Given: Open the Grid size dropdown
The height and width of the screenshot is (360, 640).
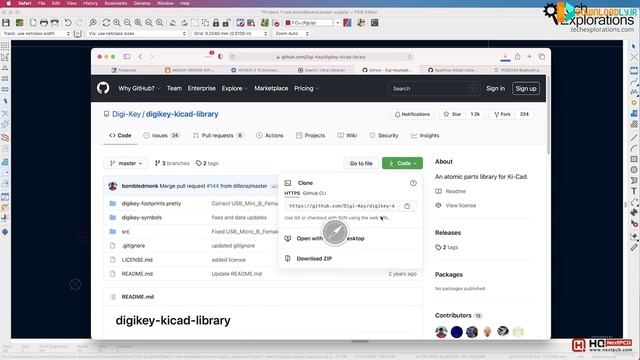Looking at the screenshot, I should pyautogui.click(x=230, y=33).
